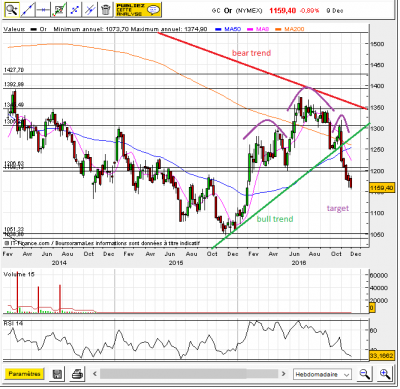Viewport: 400px width, 389px height.
Task: Click the header price 1159,40 in red
Action: (282, 11)
